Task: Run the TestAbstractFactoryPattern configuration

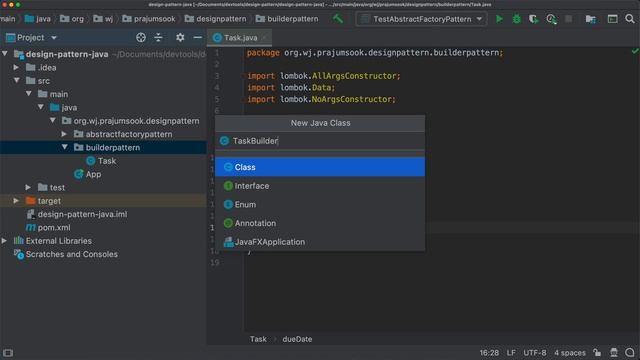Action: tap(499, 19)
